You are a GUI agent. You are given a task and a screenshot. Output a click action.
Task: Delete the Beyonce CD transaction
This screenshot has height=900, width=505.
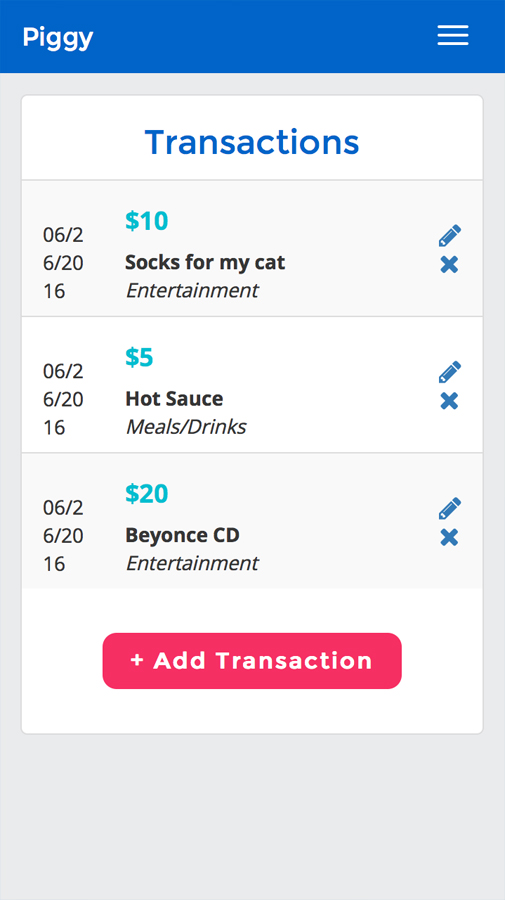[449, 537]
